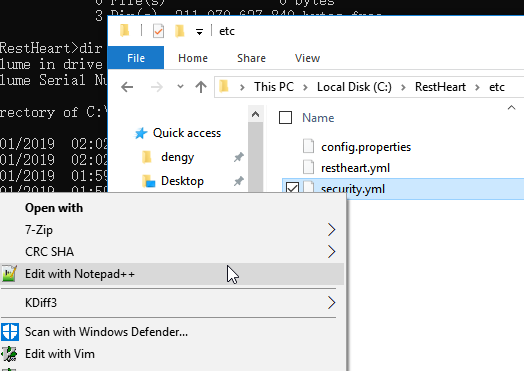The height and width of the screenshot is (371, 524).
Task: Go back with the Back arrow
Action: tap(127, 87)
